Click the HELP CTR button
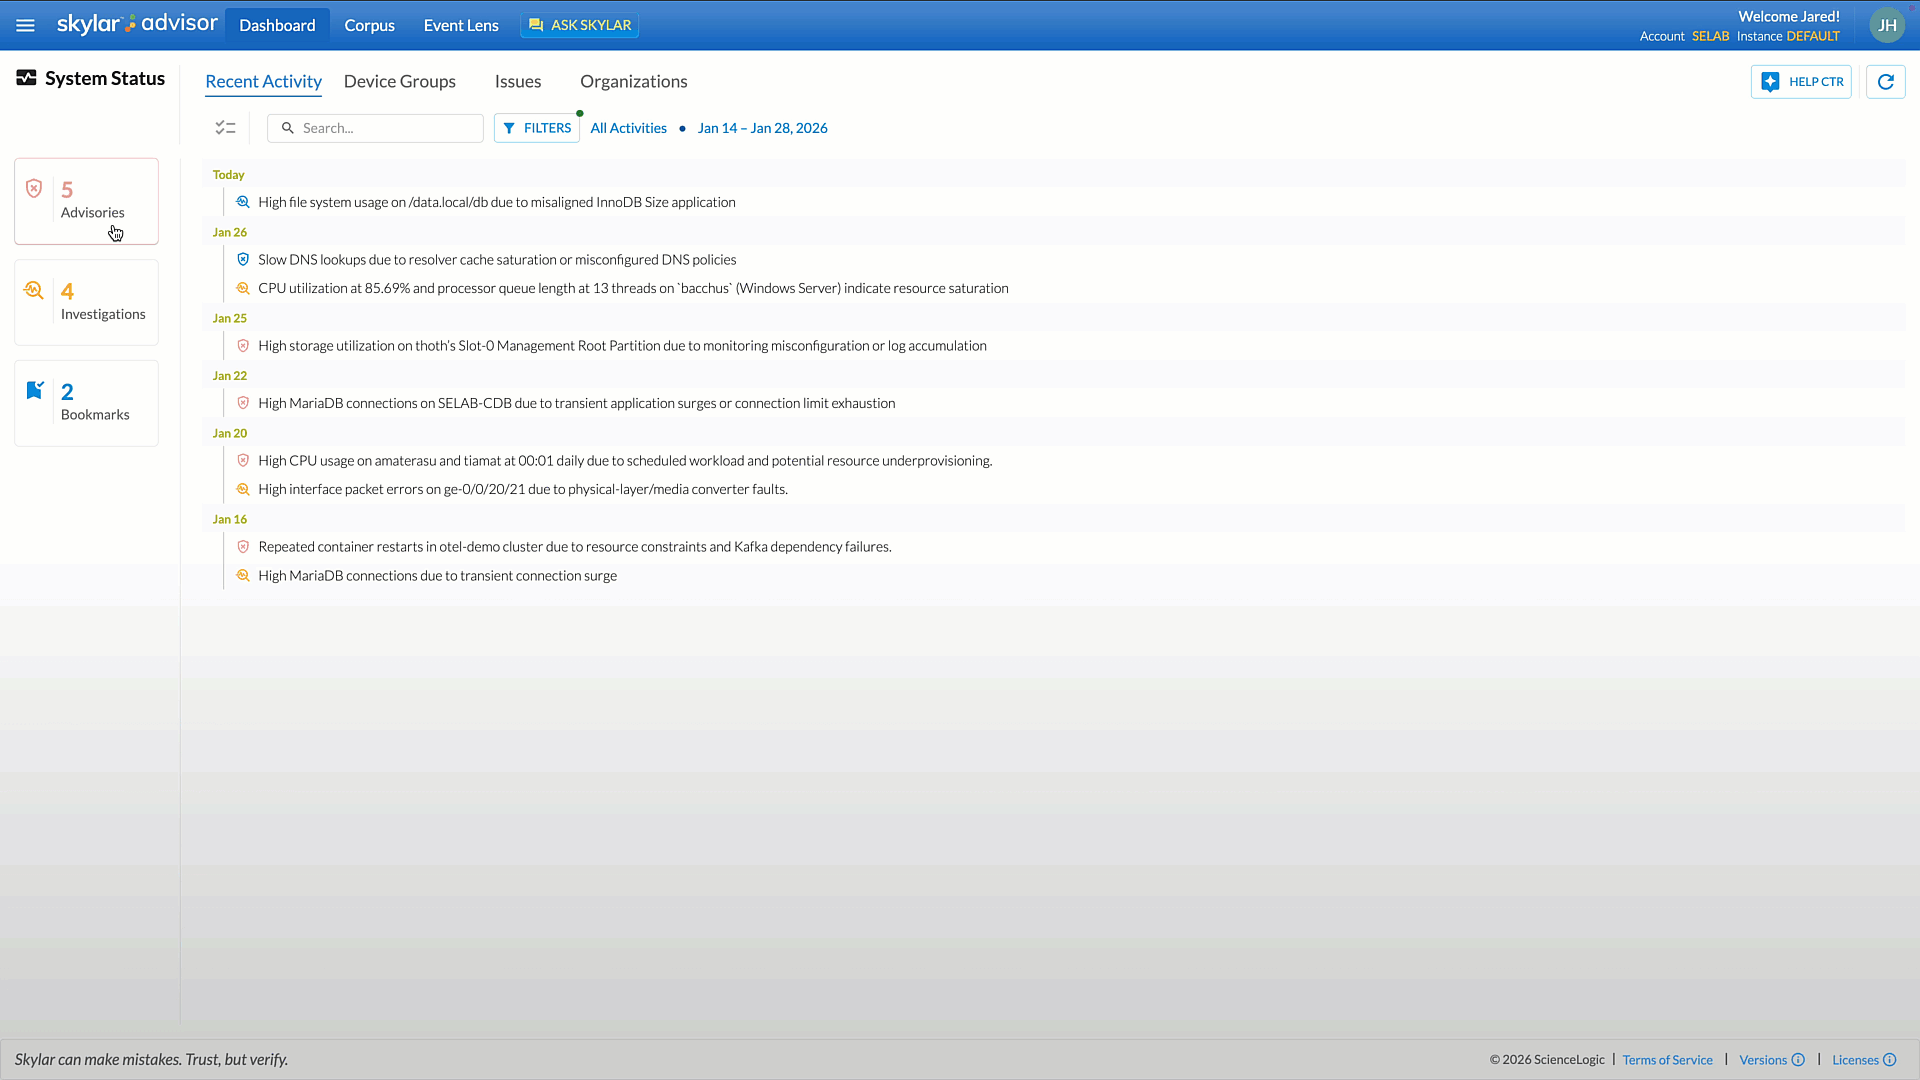This screenshot has height=1080, width=1920. coord(1801,82)
